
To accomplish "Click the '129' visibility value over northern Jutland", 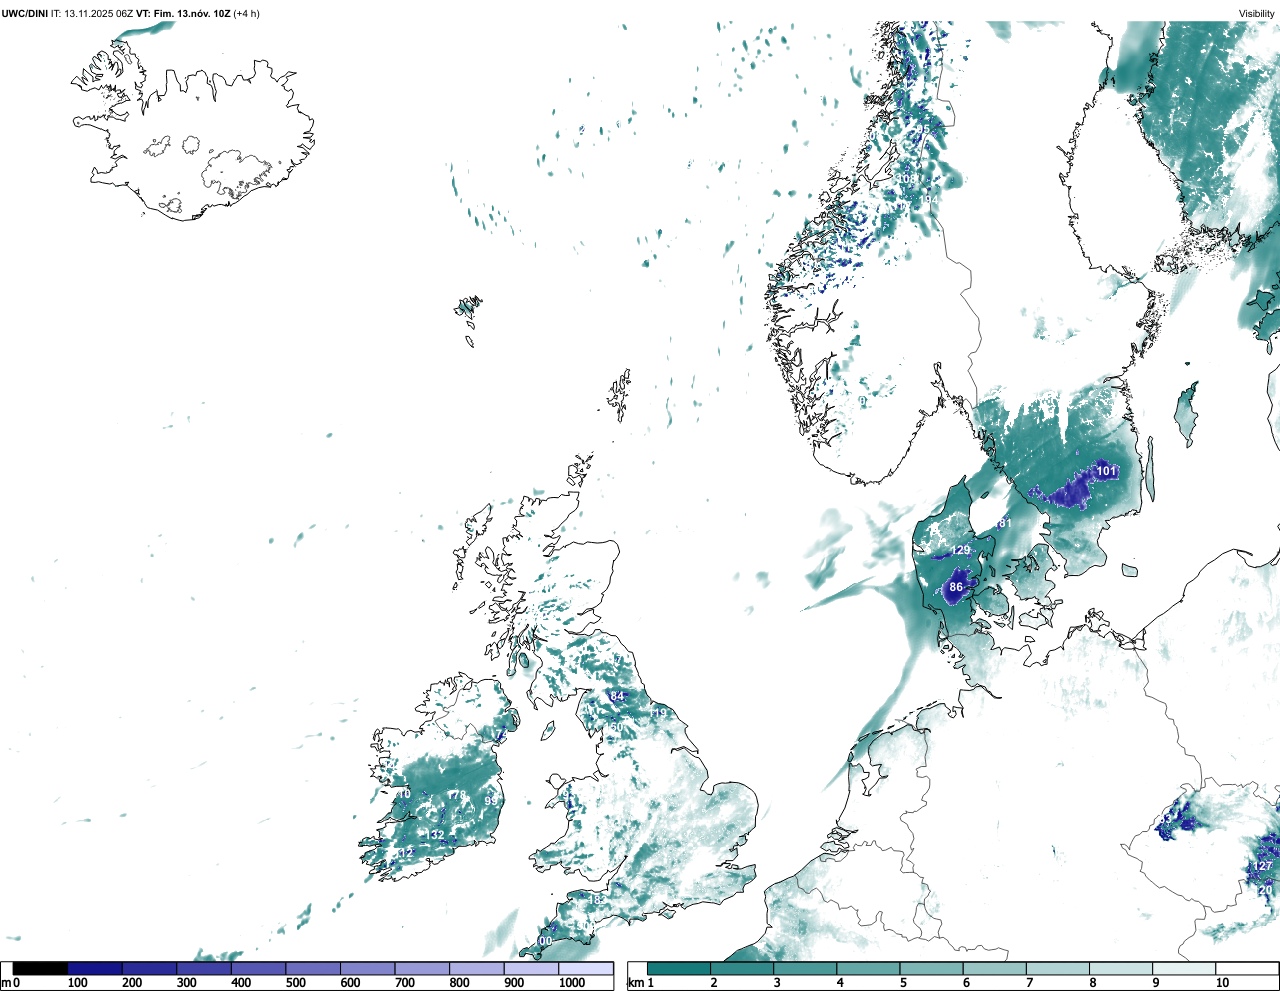I will pos(960,550).
